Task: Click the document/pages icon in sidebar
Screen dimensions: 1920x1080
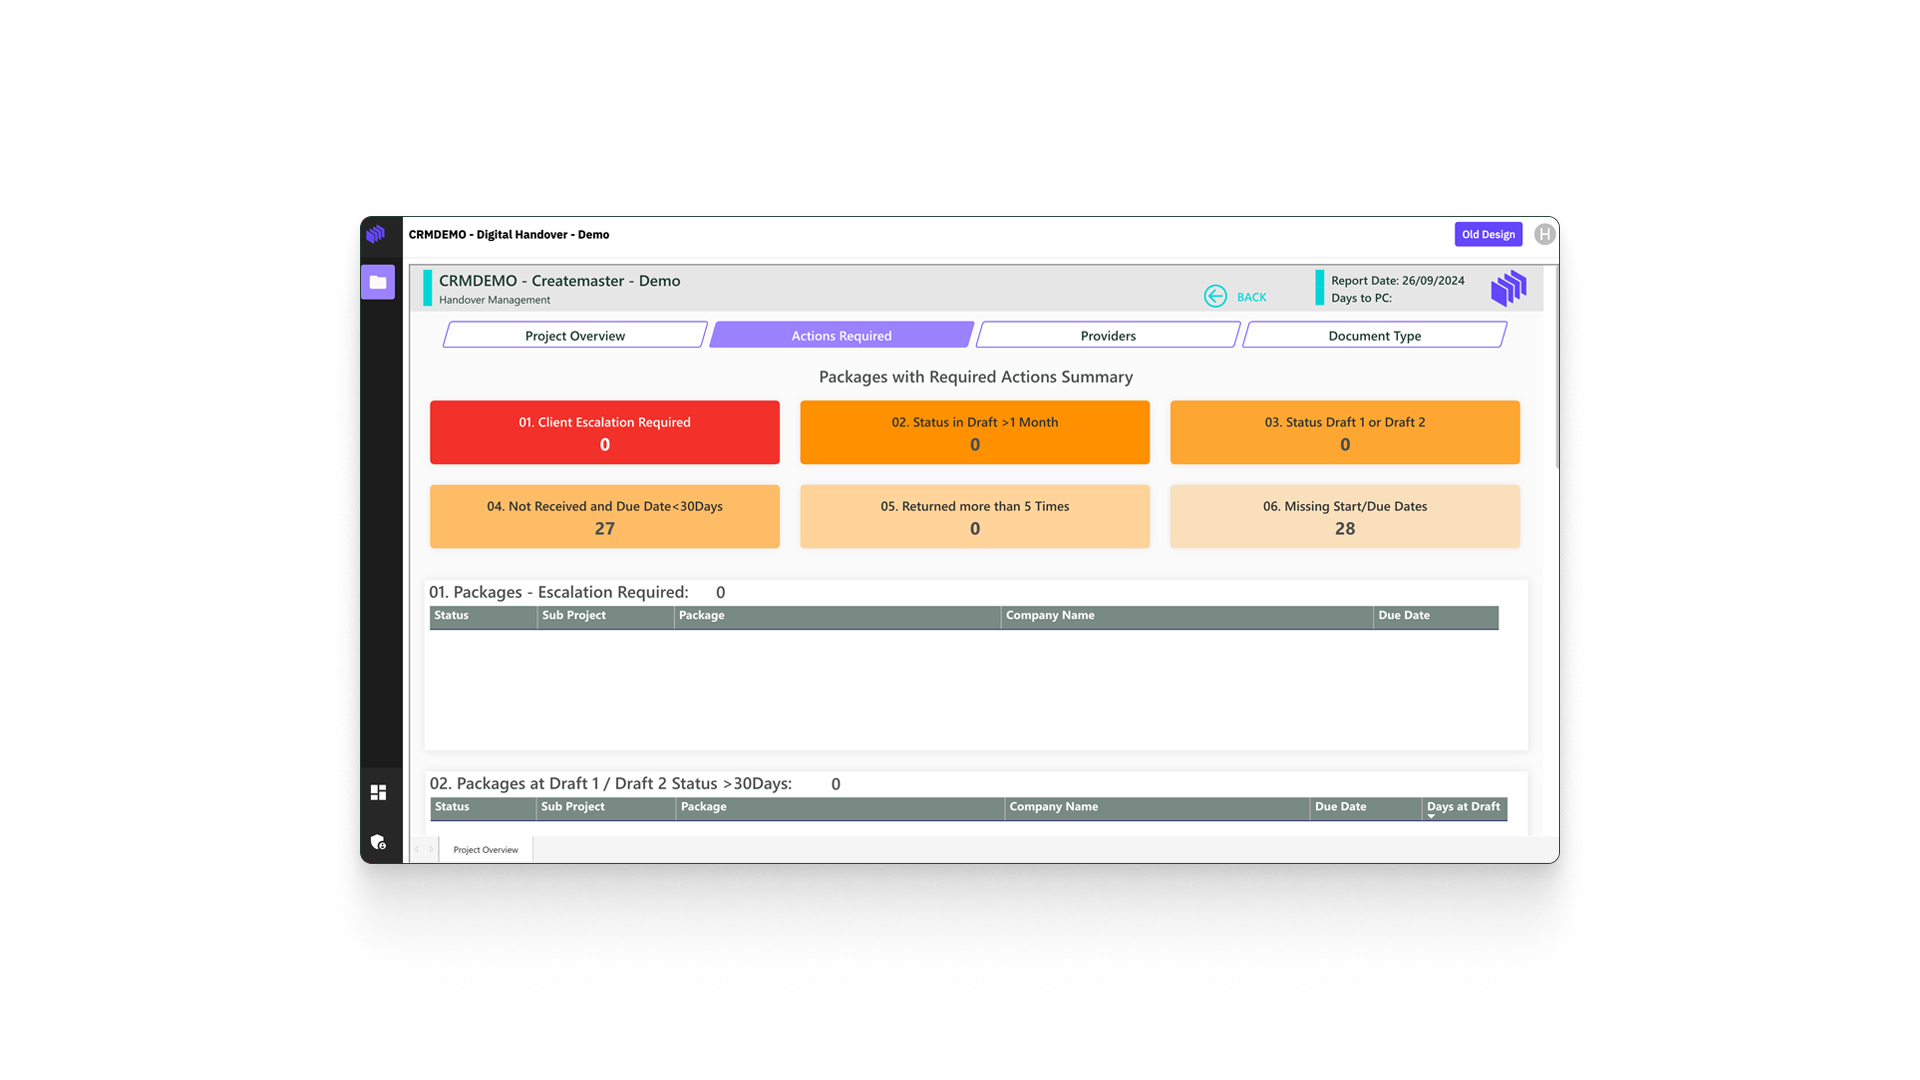Action: [378, 281]
